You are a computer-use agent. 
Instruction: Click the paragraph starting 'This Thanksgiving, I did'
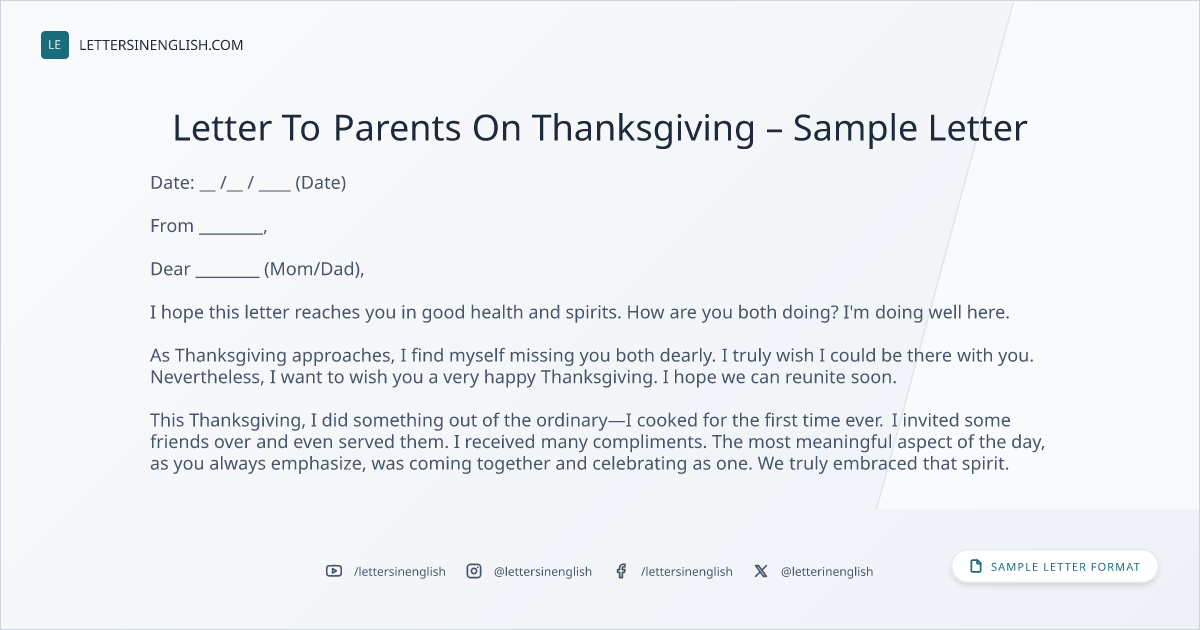tap(598, 442)
